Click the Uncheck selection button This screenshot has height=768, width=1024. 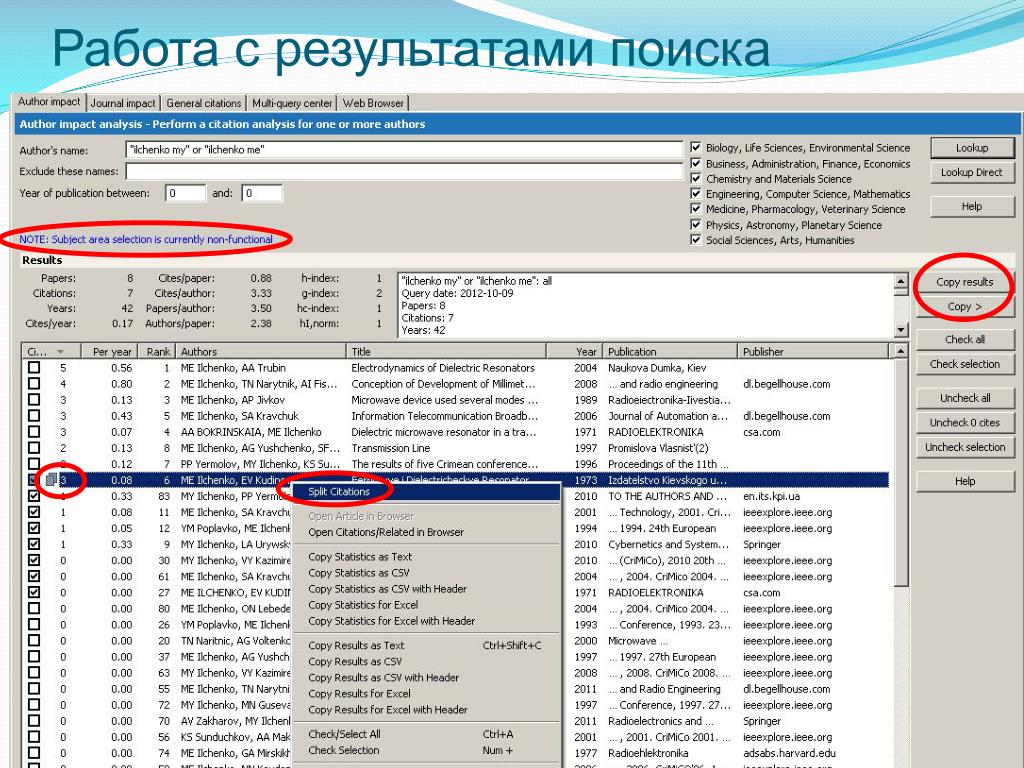[965, 447]
